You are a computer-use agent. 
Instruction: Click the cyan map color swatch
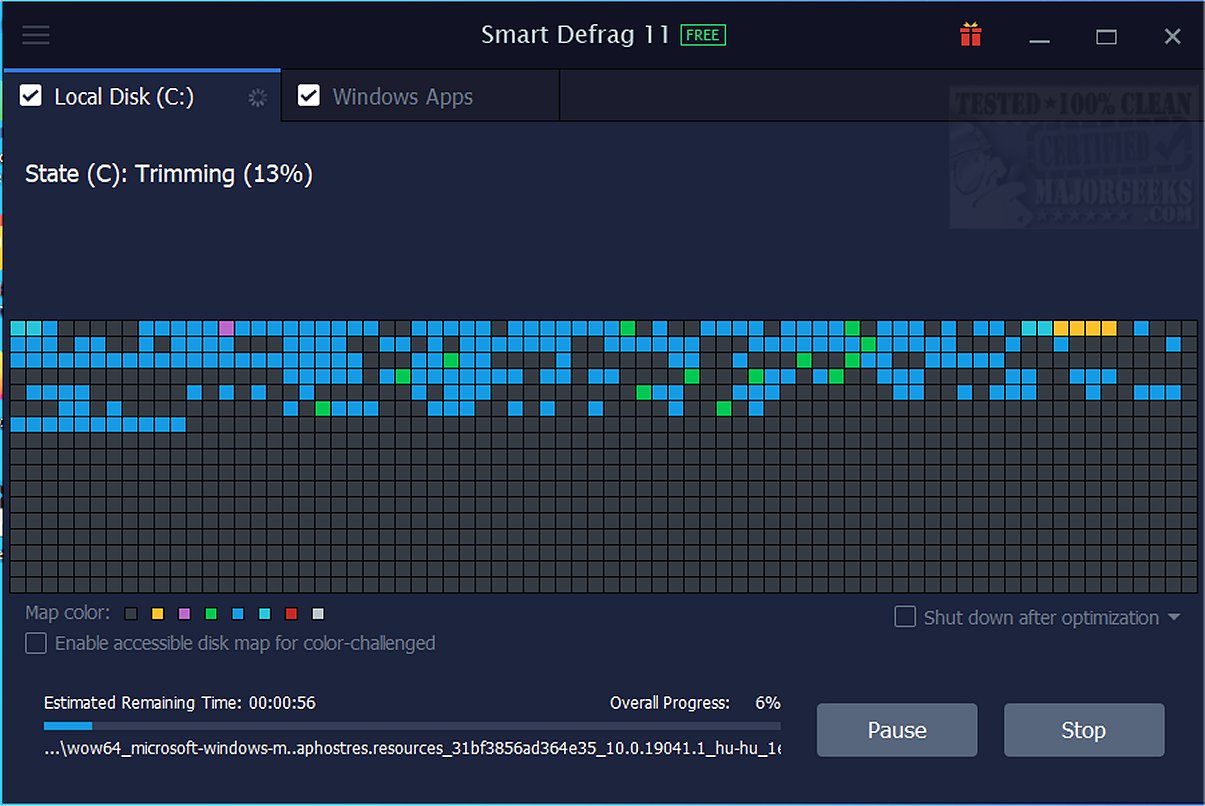[265, 614]
